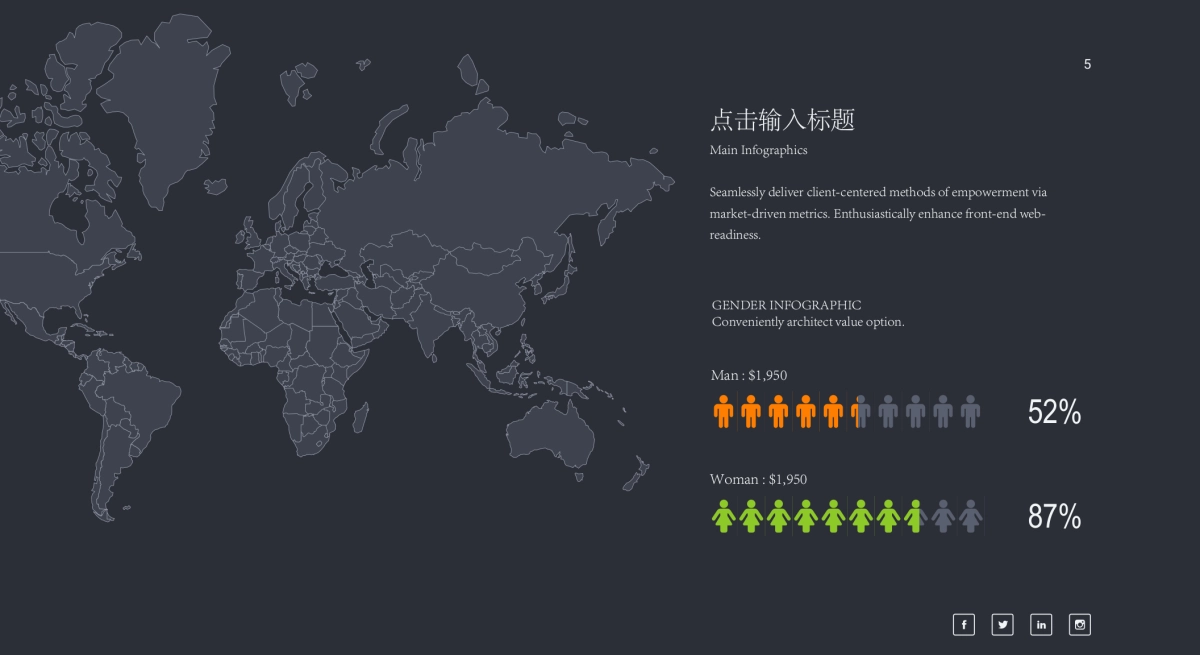Image resolution: width=1200 pixels, height=655 pixels.
Task: Click the 87% percentage text
Action: pos(1053,518)
